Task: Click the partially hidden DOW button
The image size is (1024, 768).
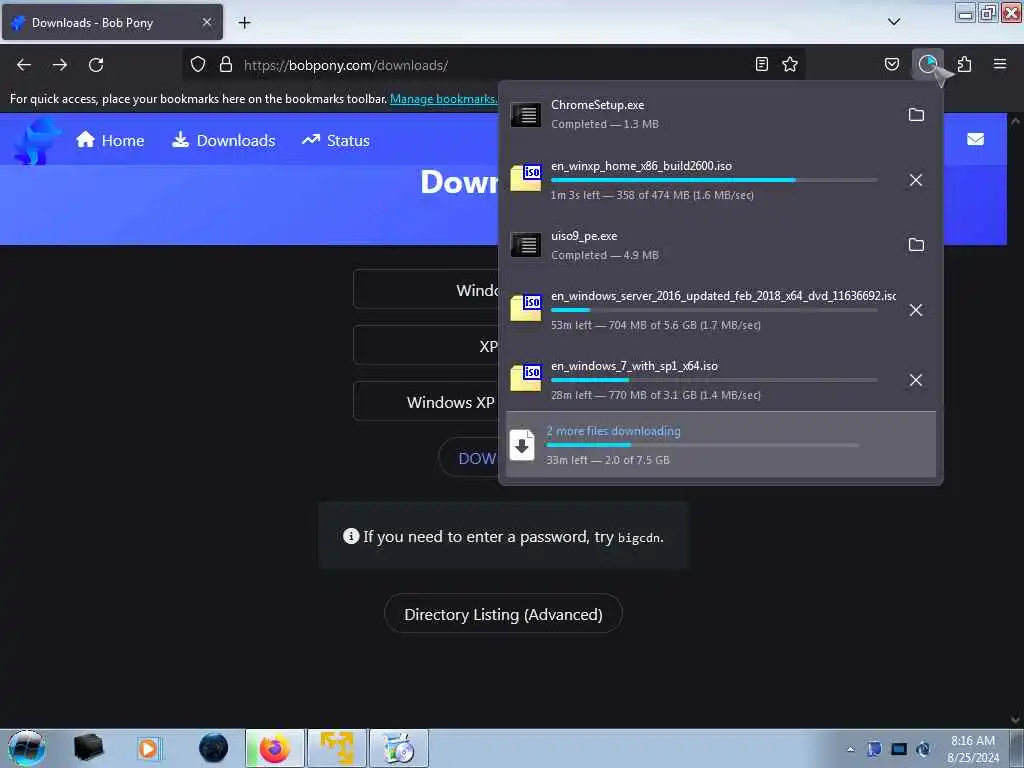Action: pyautogui.click(x=468, y=458)
